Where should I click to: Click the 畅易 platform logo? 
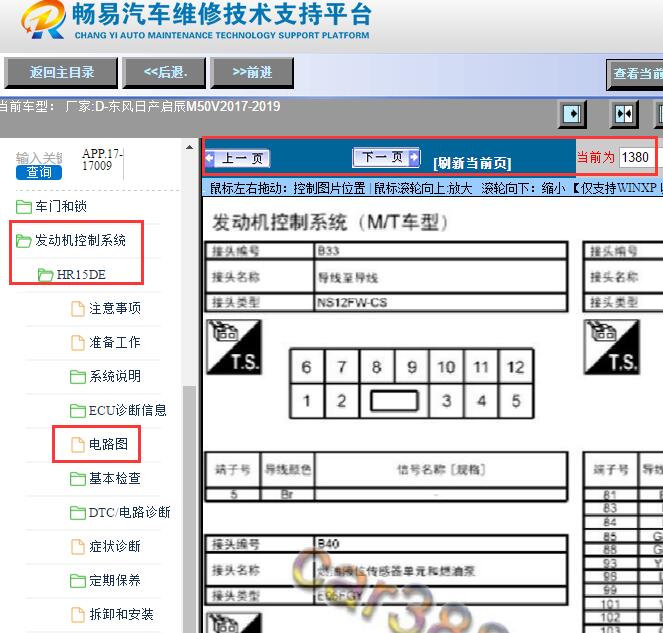(x=44, y=19)
